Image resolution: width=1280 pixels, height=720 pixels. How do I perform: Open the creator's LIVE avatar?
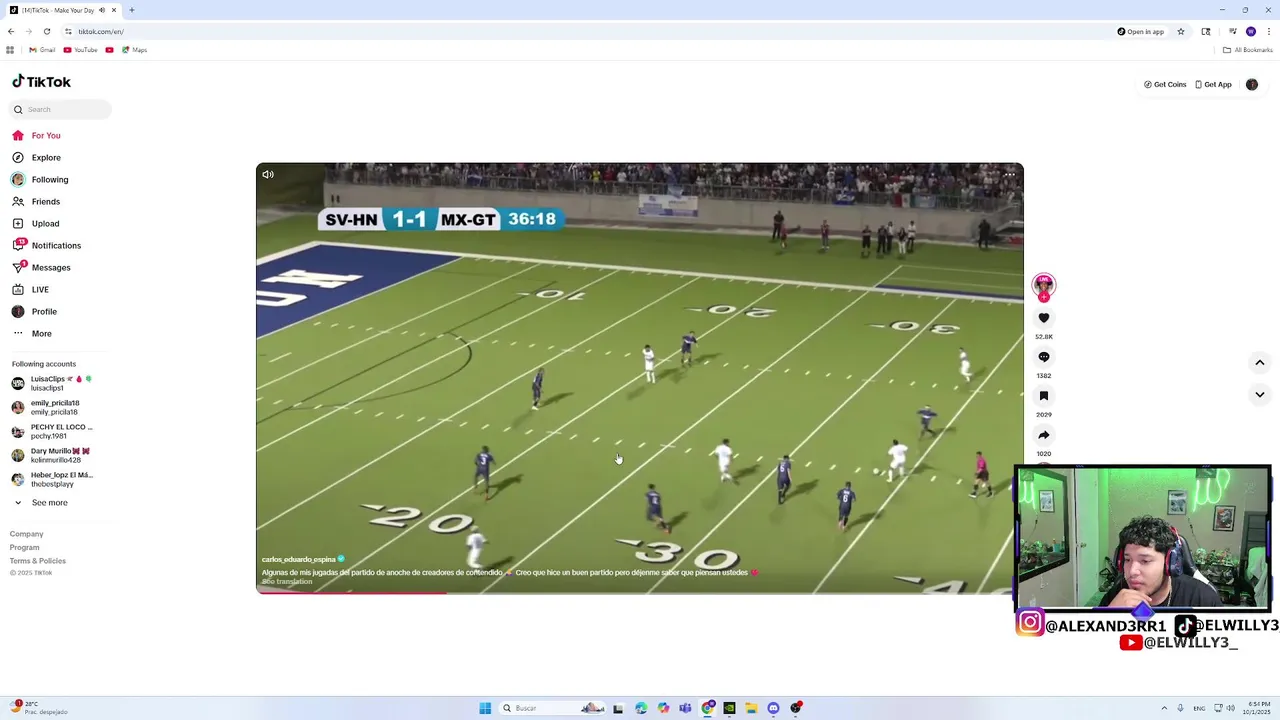(1044, 286)
